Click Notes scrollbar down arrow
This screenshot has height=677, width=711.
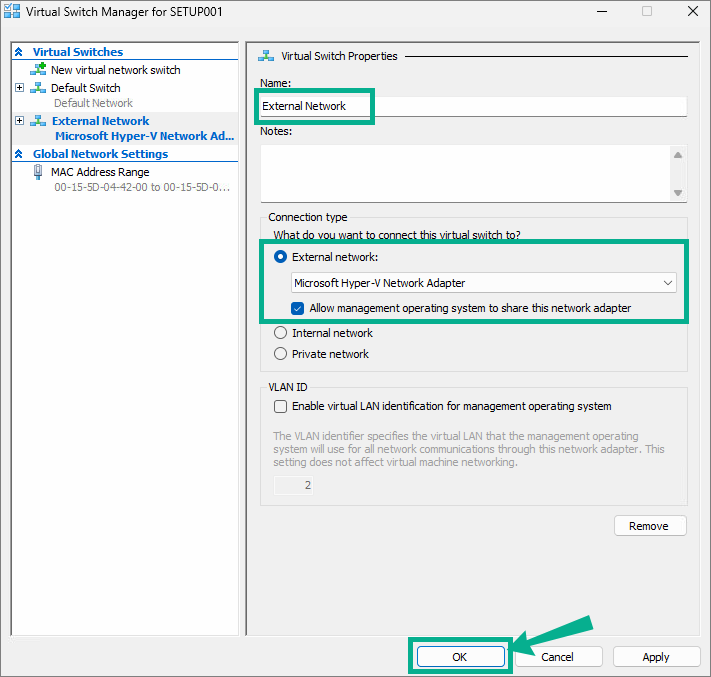pos(678,193)
